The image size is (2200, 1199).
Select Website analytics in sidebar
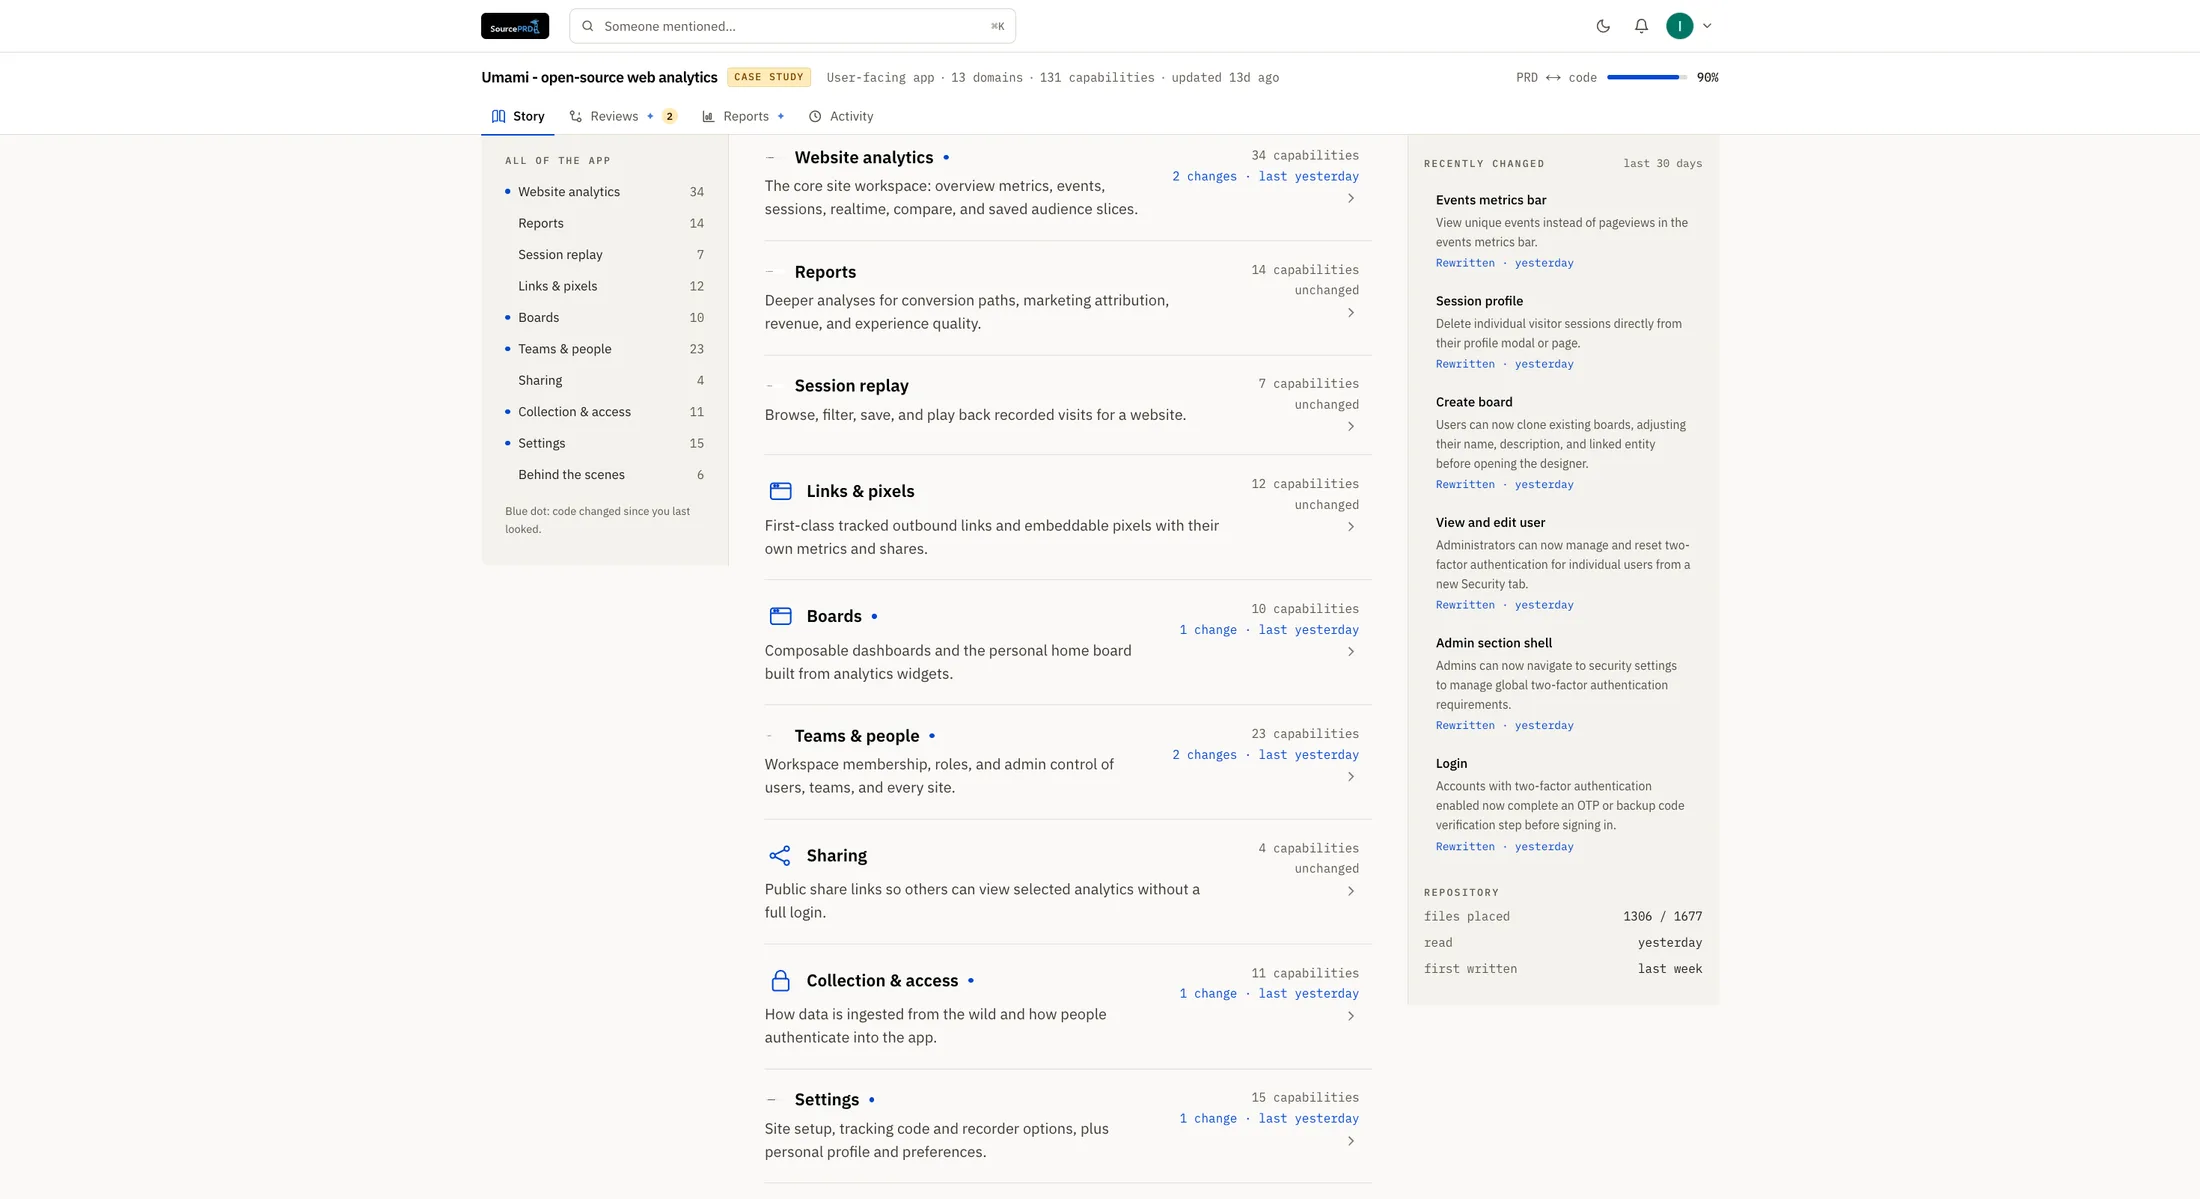[x=605, y=192]
